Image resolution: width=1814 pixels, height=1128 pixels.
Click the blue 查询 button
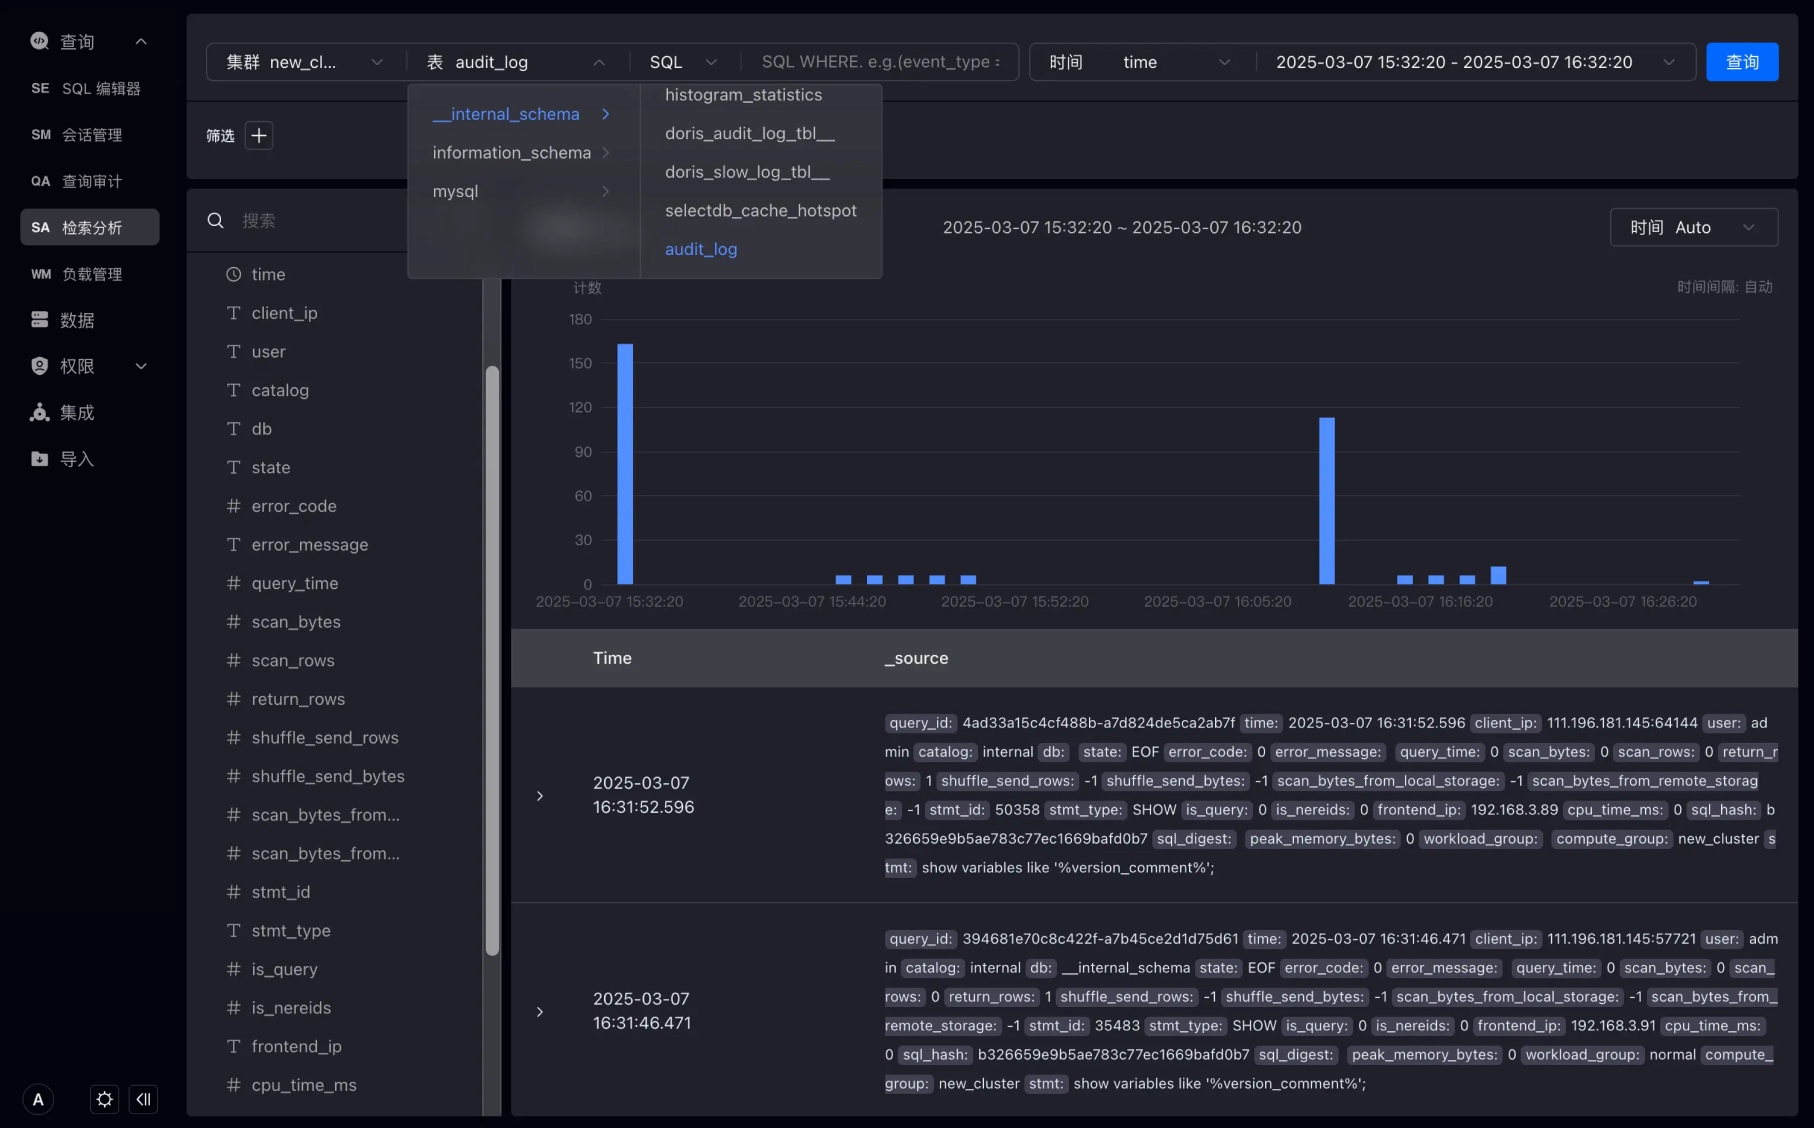1742,62
